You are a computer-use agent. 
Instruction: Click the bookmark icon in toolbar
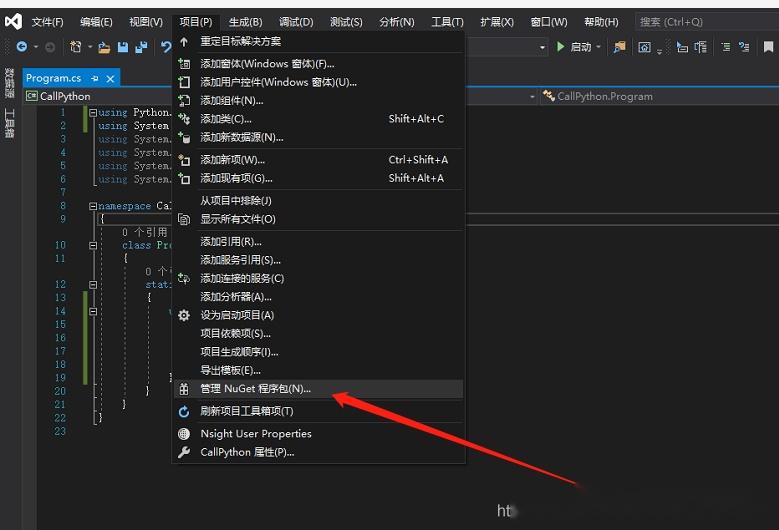(x=768, y=47)
